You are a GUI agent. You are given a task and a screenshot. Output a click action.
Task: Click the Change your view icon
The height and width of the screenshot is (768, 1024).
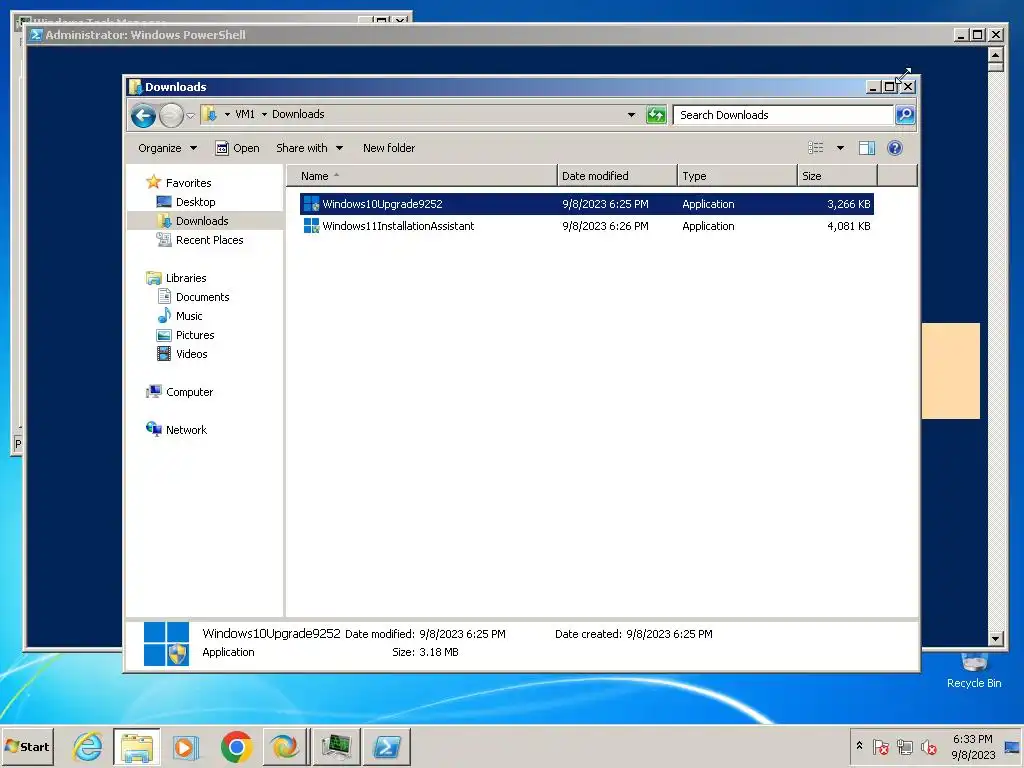point(816,148)
